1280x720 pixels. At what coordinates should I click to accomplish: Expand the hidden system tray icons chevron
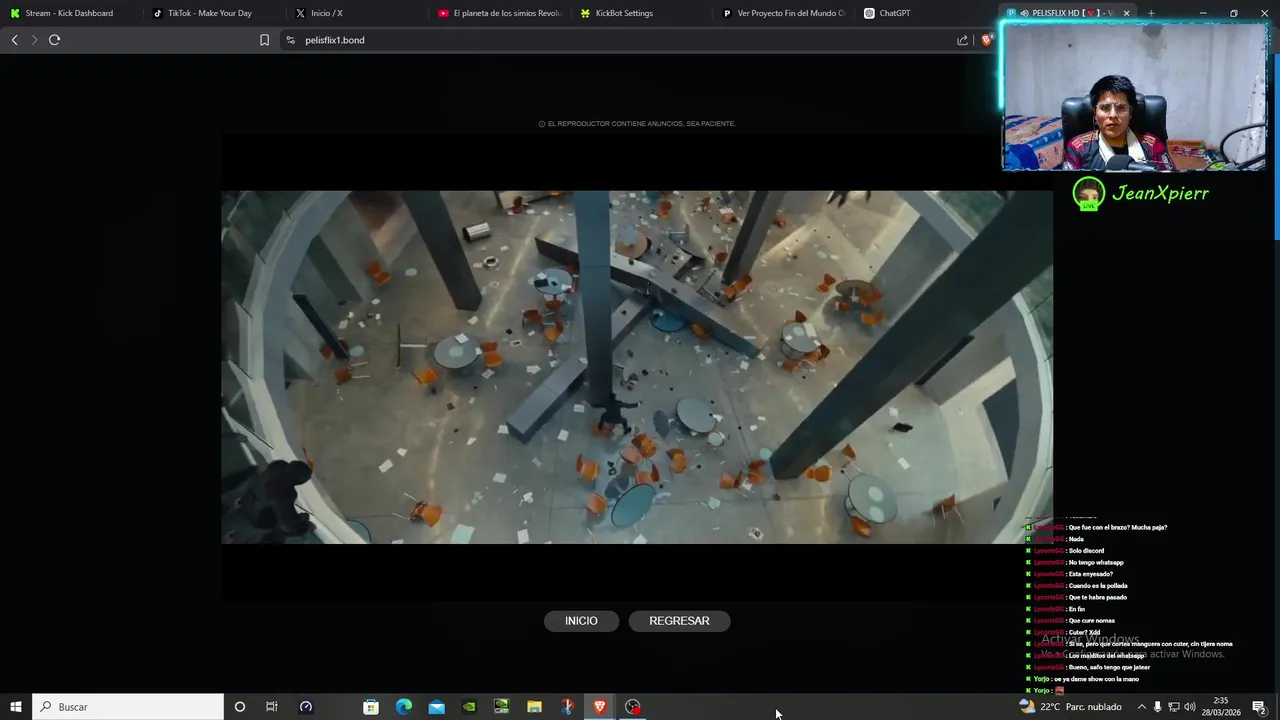pos(1141,707)
